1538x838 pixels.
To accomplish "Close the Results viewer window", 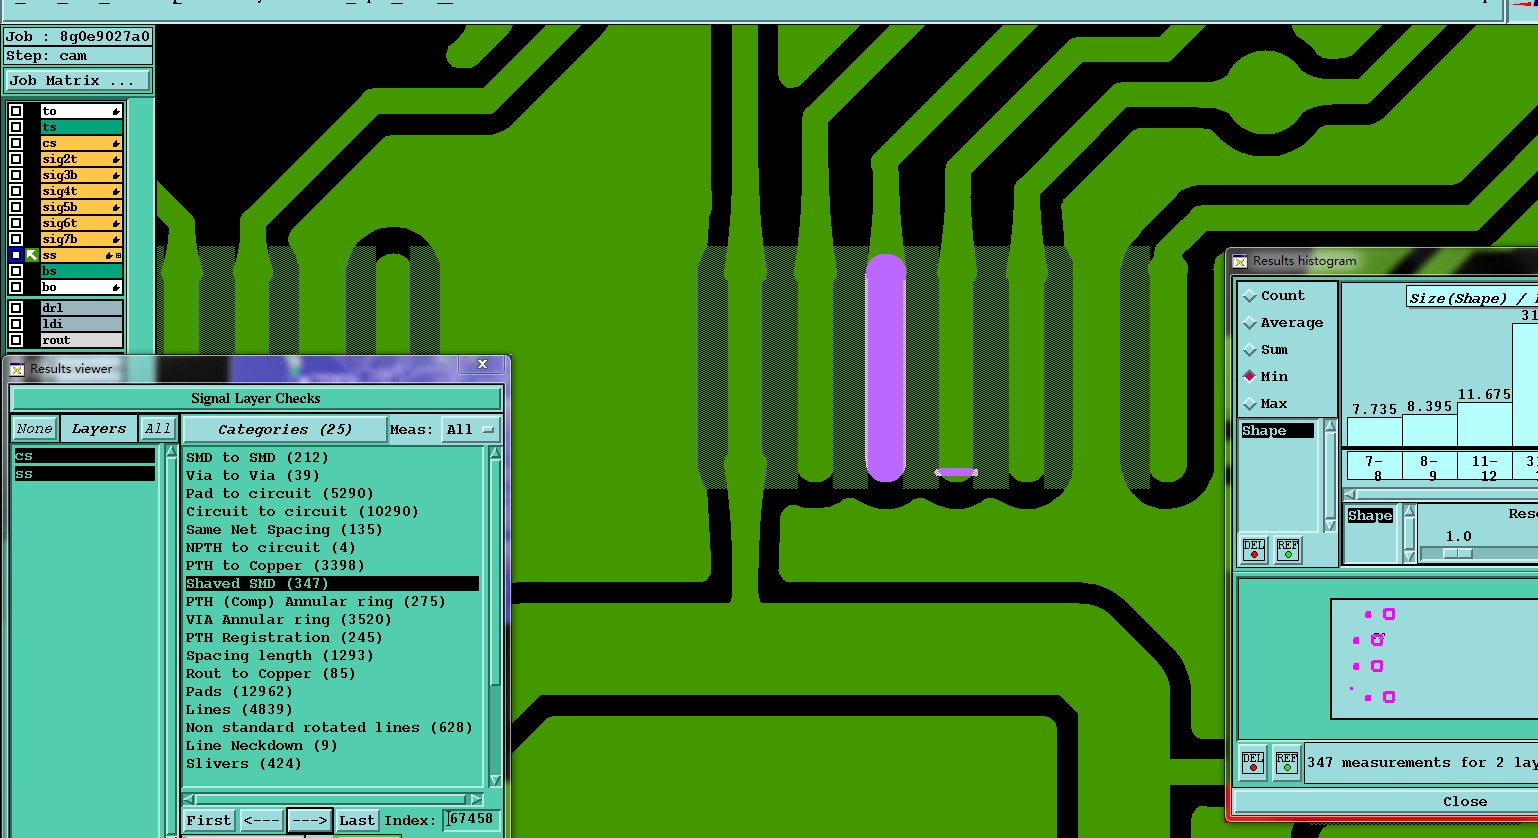I will coord(482,365).
